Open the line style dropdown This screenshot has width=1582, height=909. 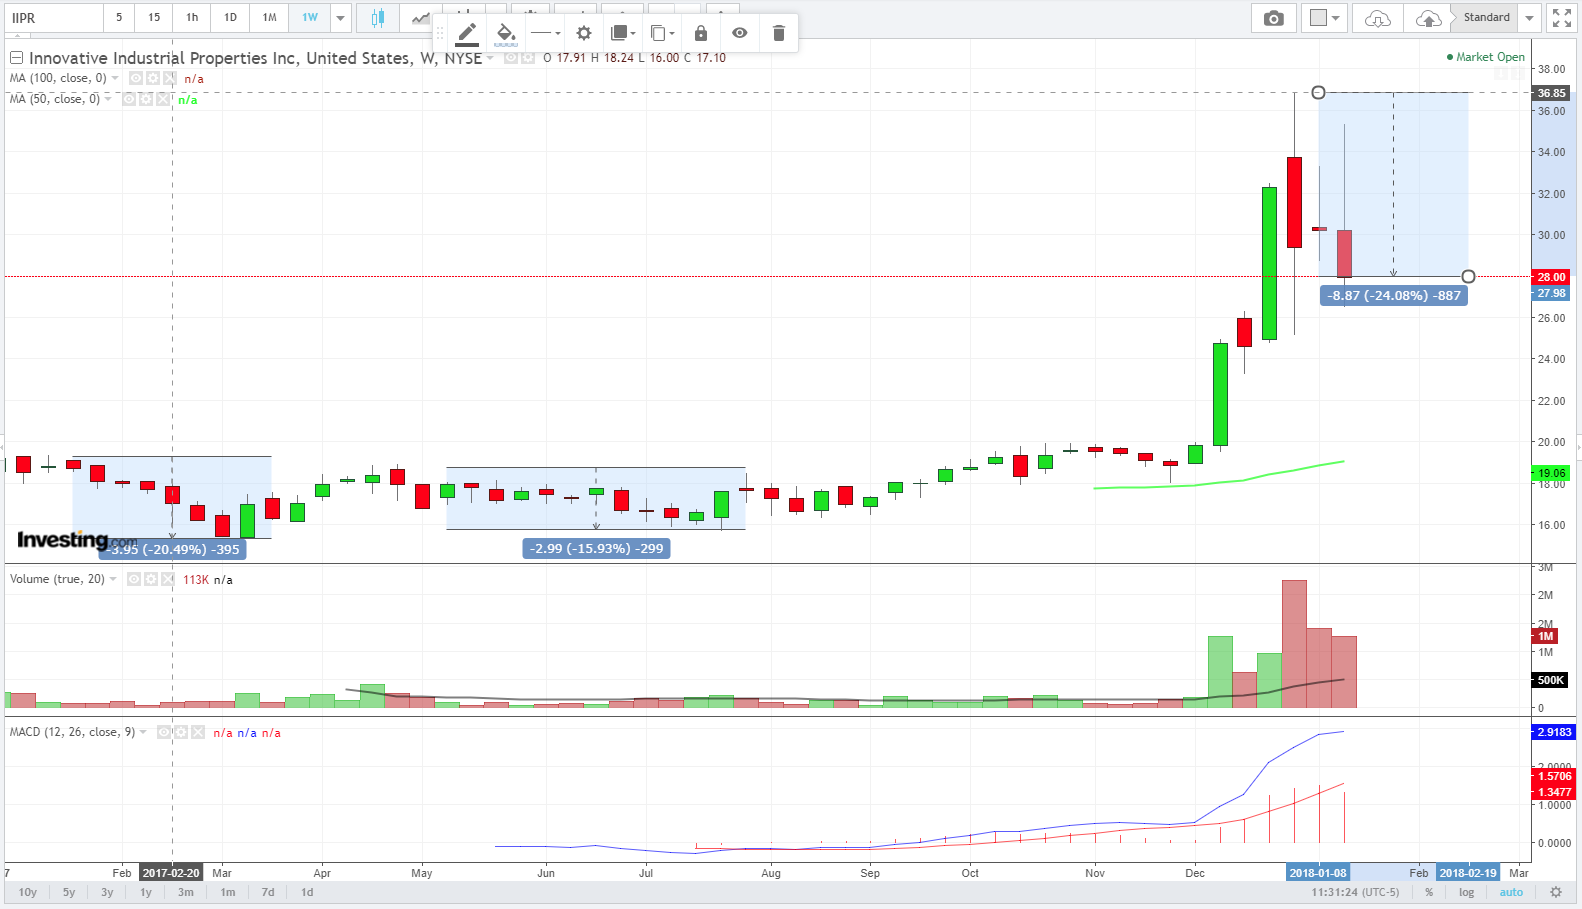point(545,34)
